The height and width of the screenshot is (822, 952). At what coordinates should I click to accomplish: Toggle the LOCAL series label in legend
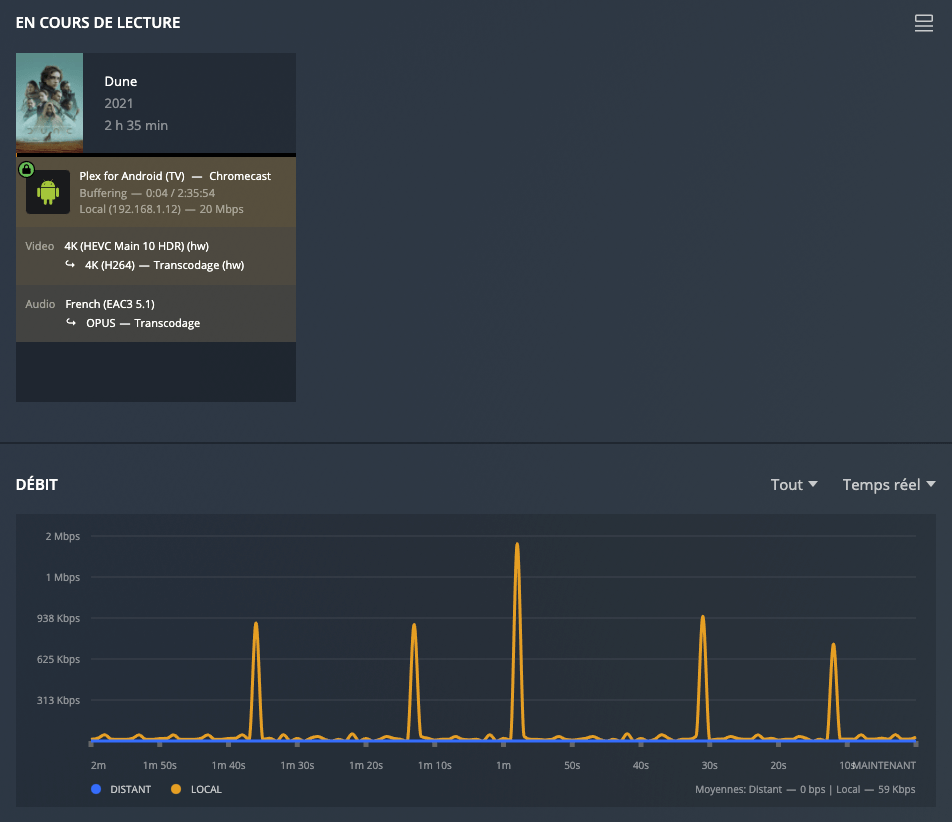[205, 789]
